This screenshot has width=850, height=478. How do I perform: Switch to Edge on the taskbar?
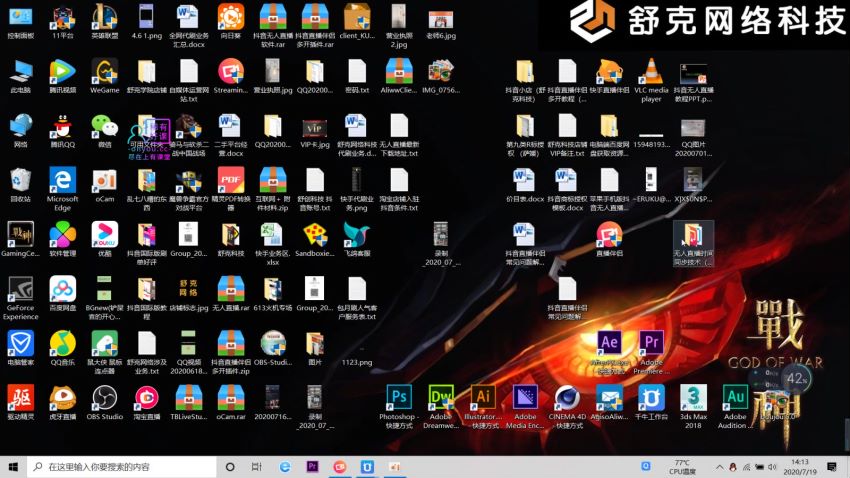click(x=285, y=467)
